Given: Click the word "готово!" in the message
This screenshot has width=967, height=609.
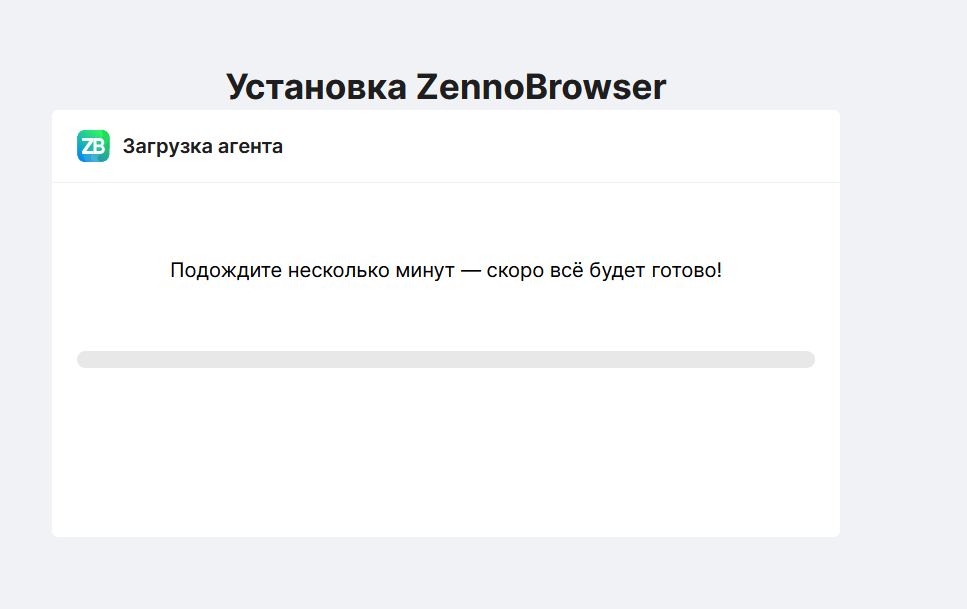Looking at the screenshot, I should pyautogui.click(x=688, y=271).
